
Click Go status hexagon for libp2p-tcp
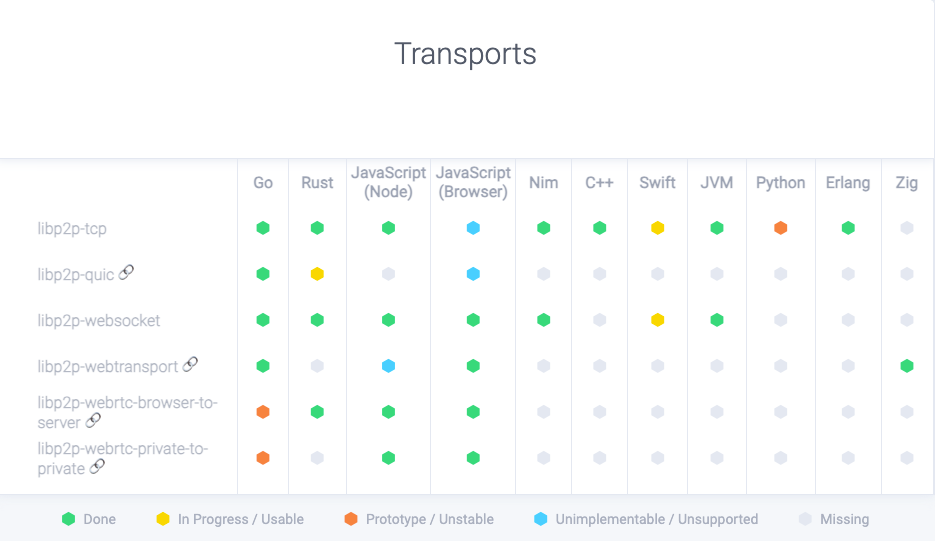[x=263, y=228]
